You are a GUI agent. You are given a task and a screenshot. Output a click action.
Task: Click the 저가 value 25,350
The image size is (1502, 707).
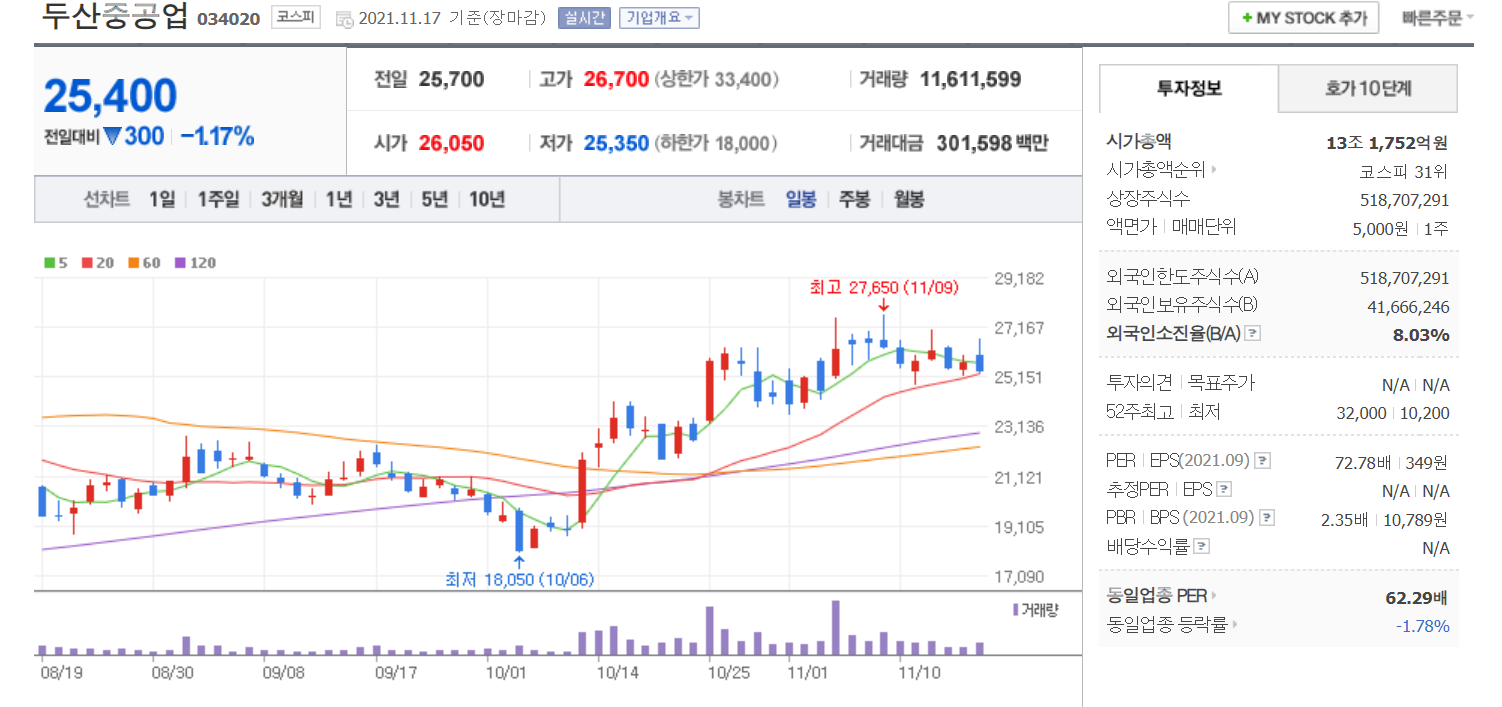tap(616, 143)
